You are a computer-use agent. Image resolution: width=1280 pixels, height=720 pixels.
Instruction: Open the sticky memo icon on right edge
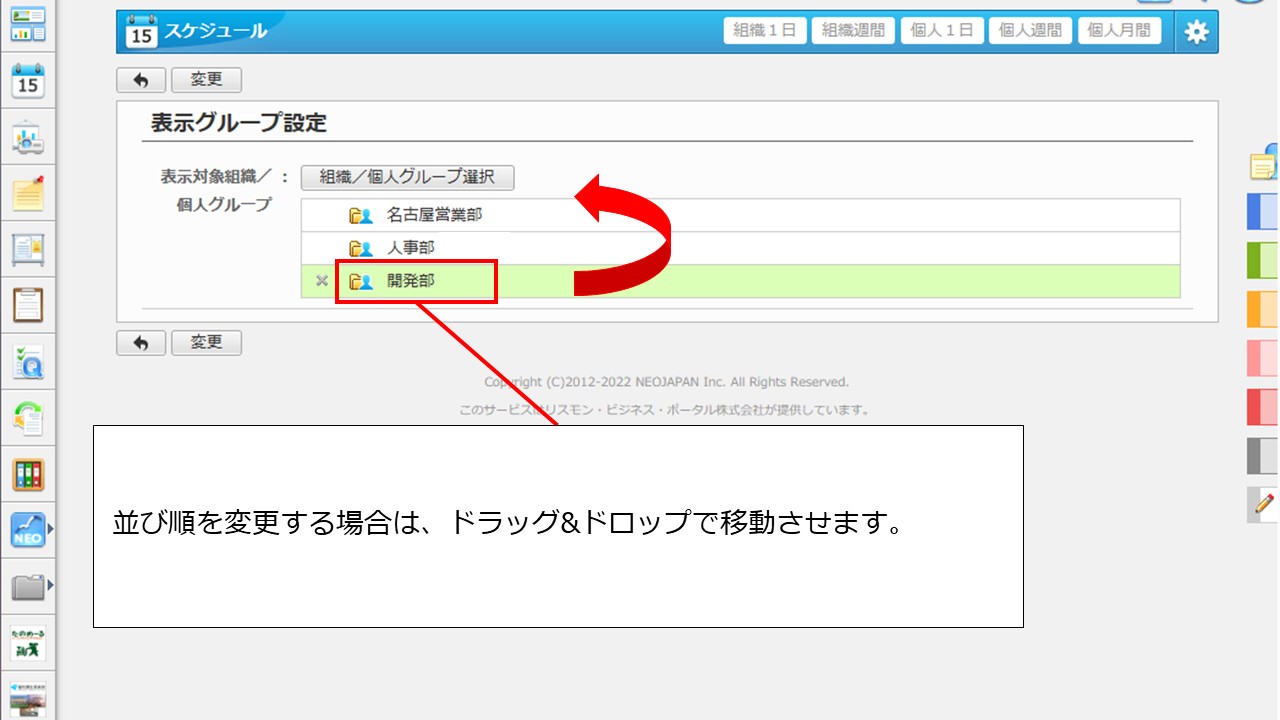(x=1265, y=163)
